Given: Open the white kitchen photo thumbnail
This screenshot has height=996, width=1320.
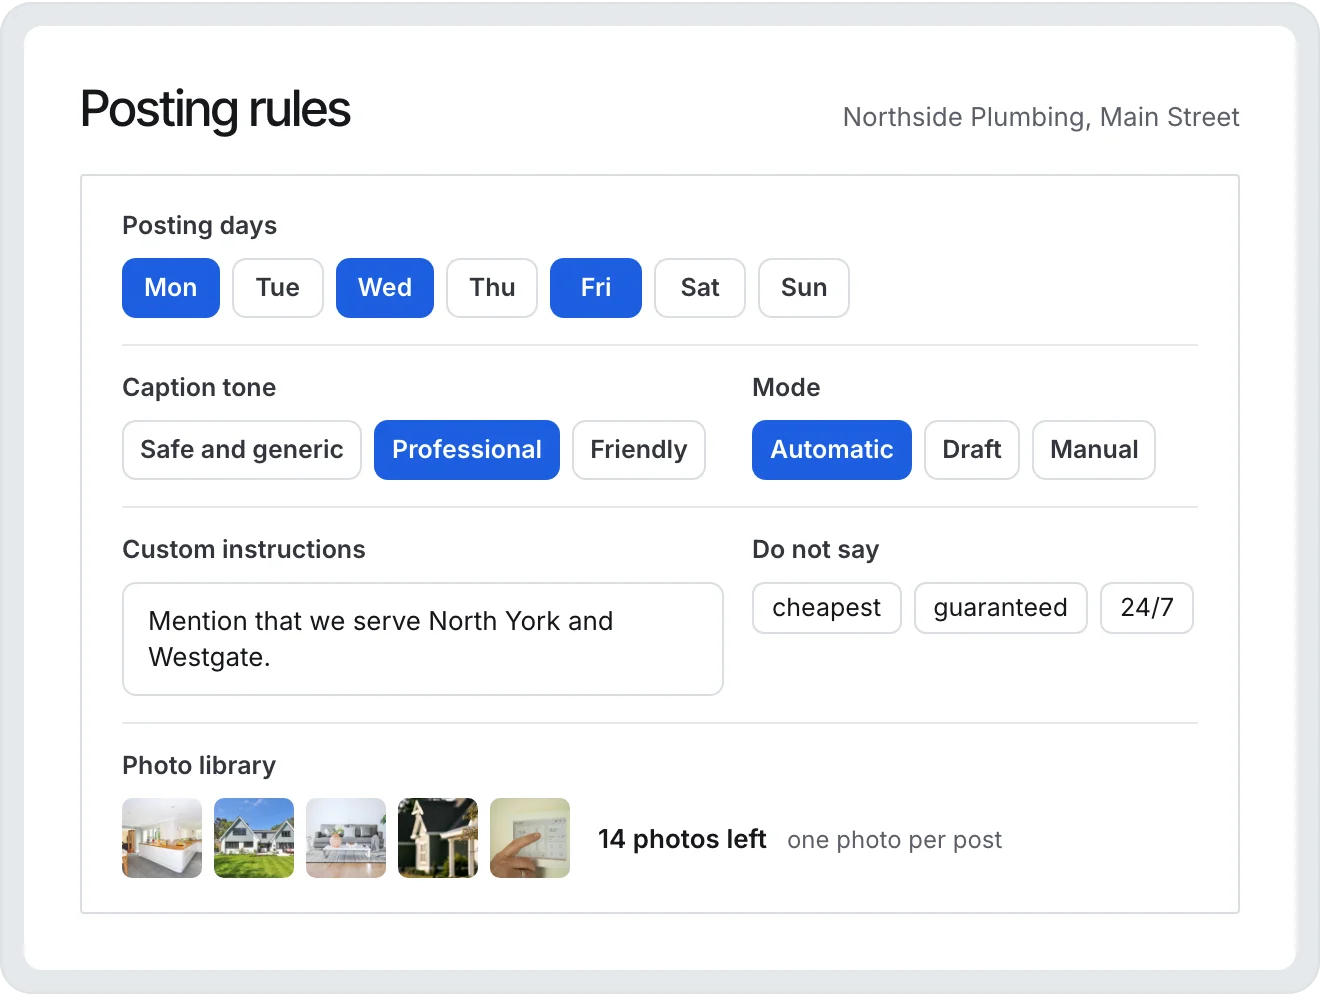Looking at the screenshot, I should point(162,838).
